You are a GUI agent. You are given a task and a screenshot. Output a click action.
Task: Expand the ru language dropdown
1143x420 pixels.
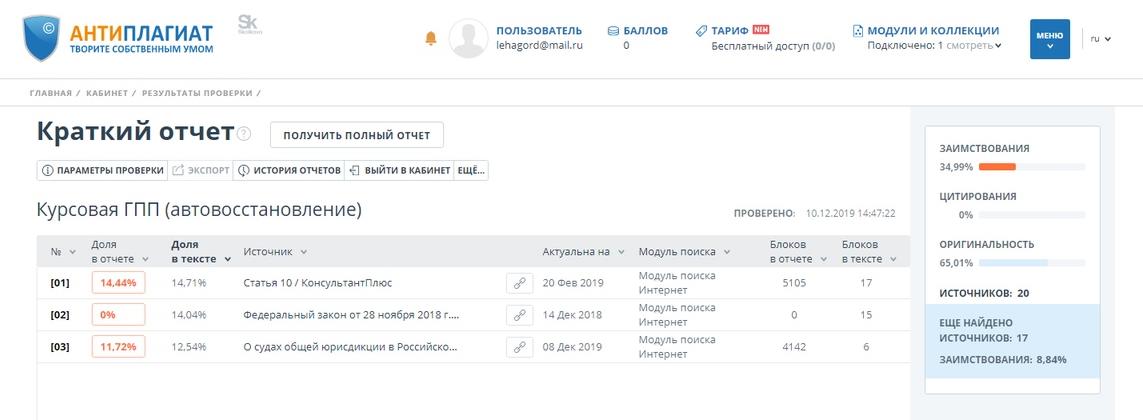click(1100, 39)
